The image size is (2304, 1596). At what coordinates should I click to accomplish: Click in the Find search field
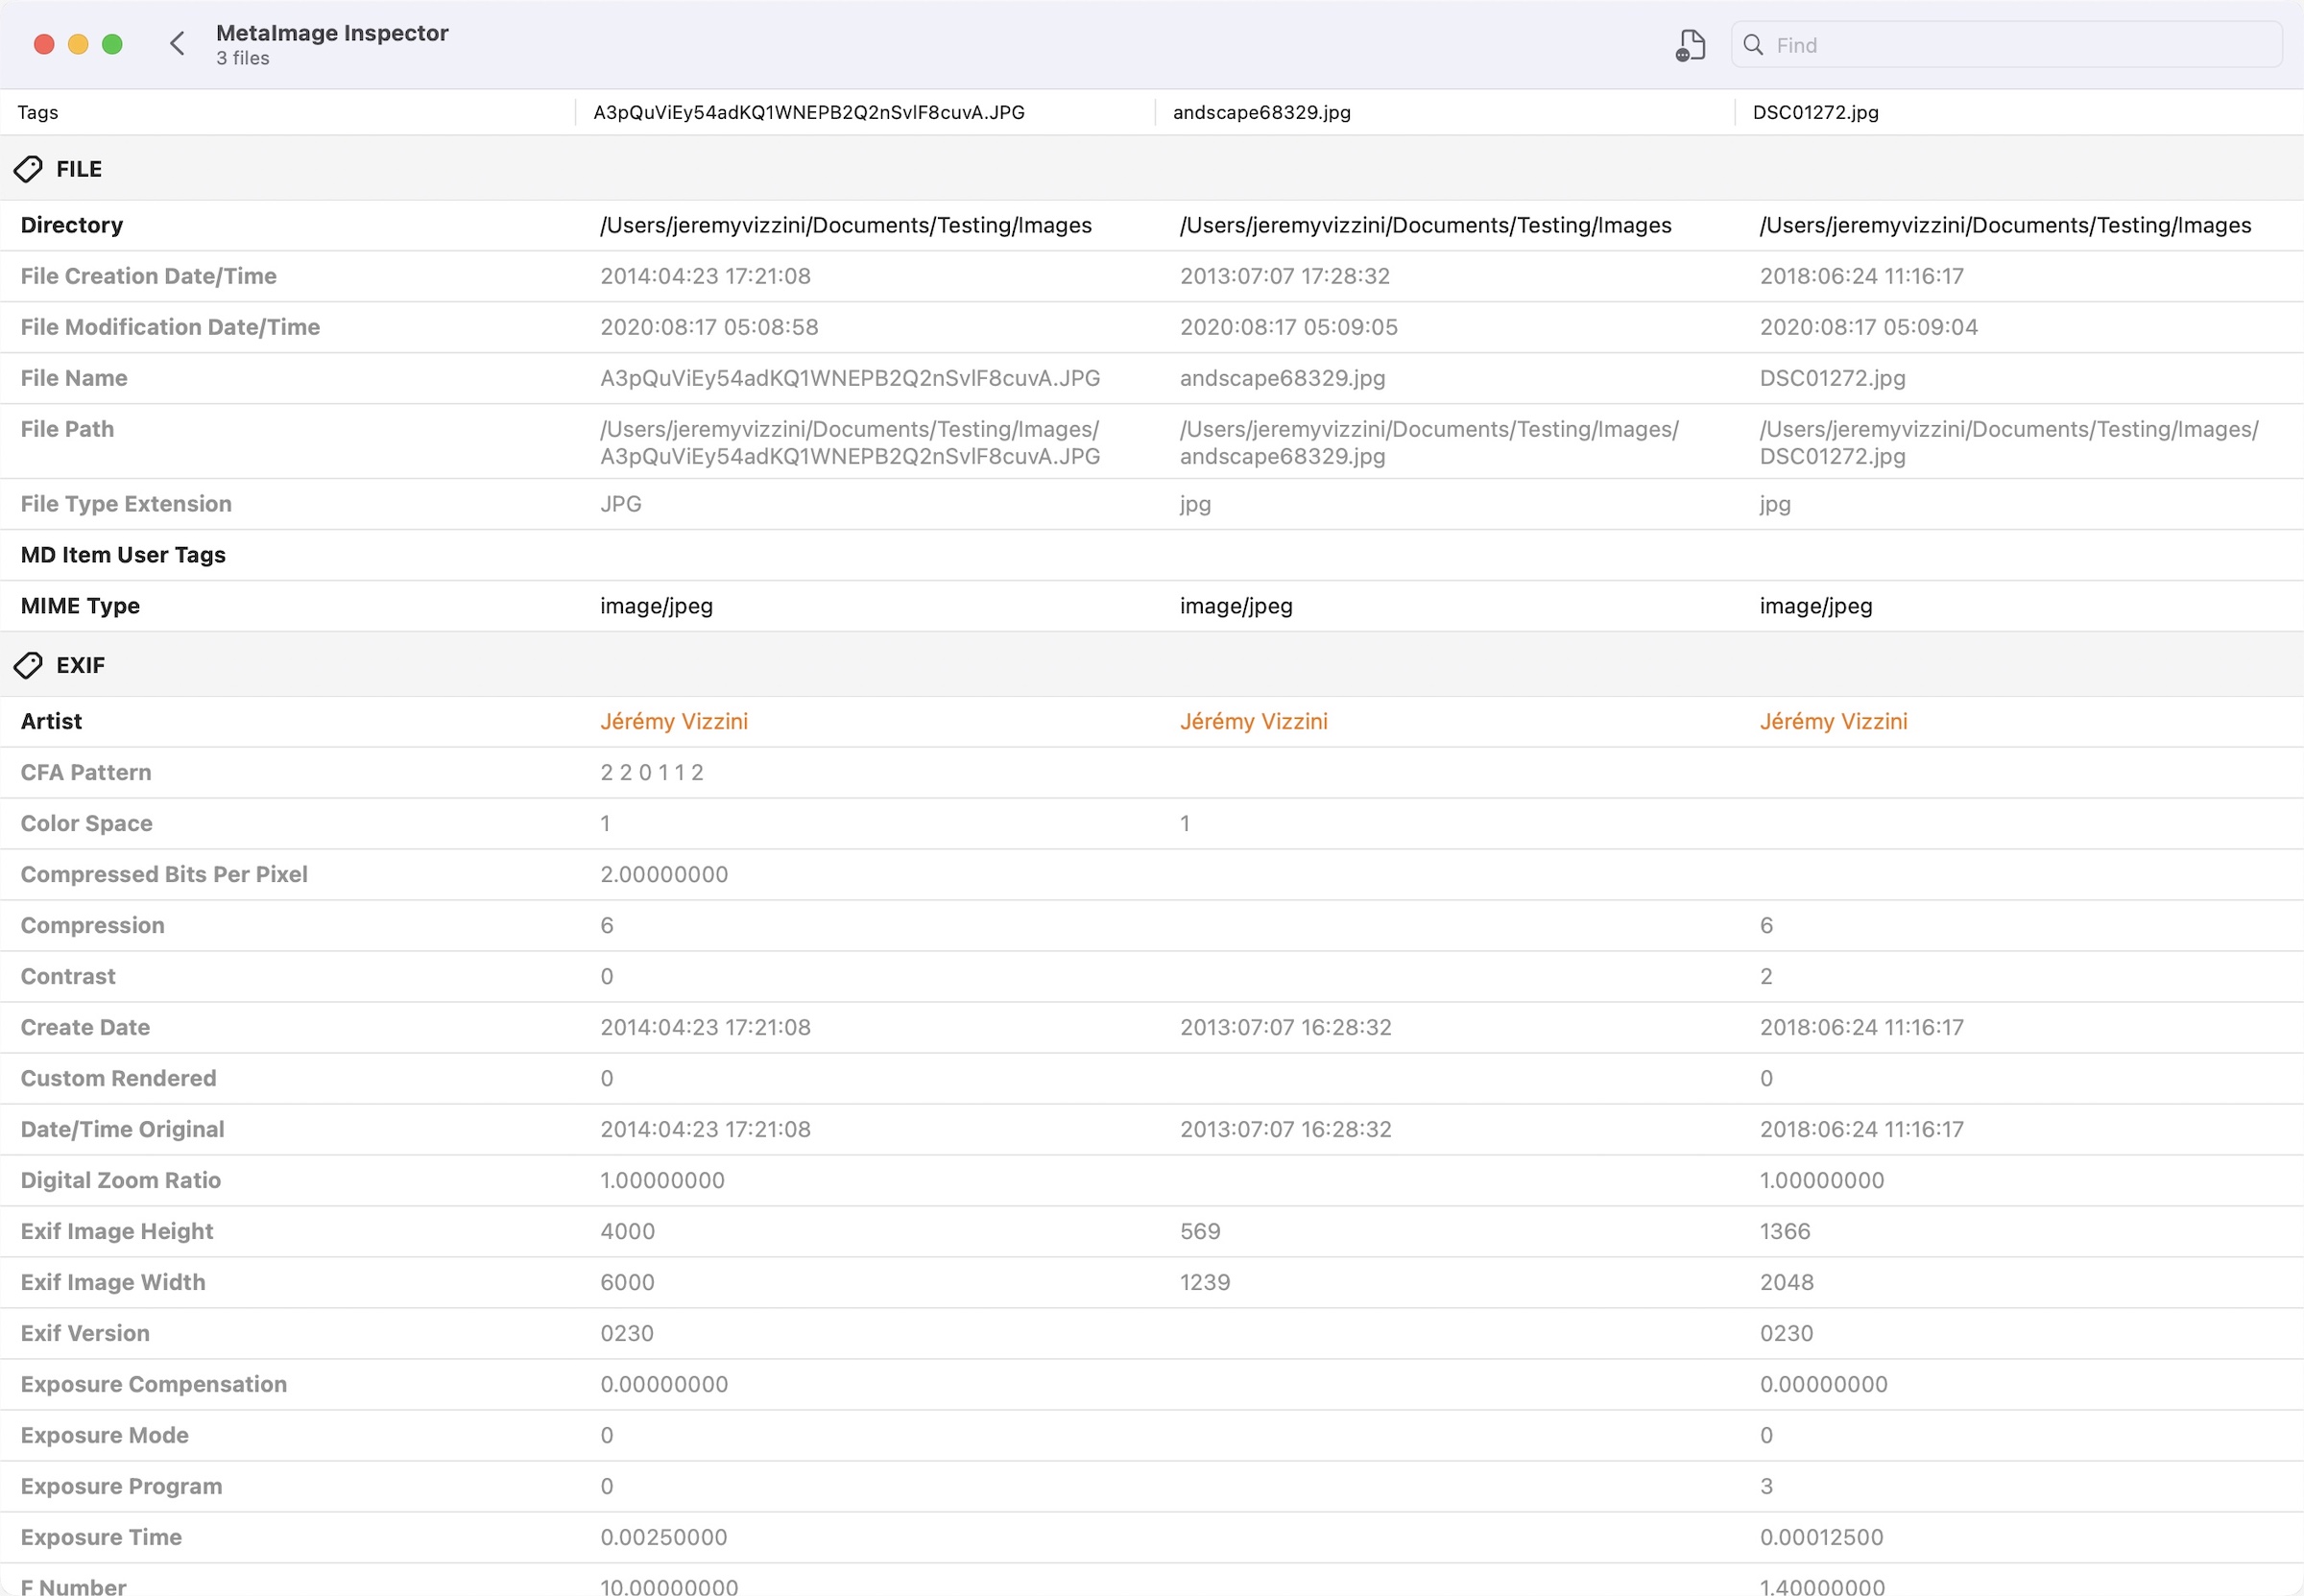click(x=2020, y=45)
